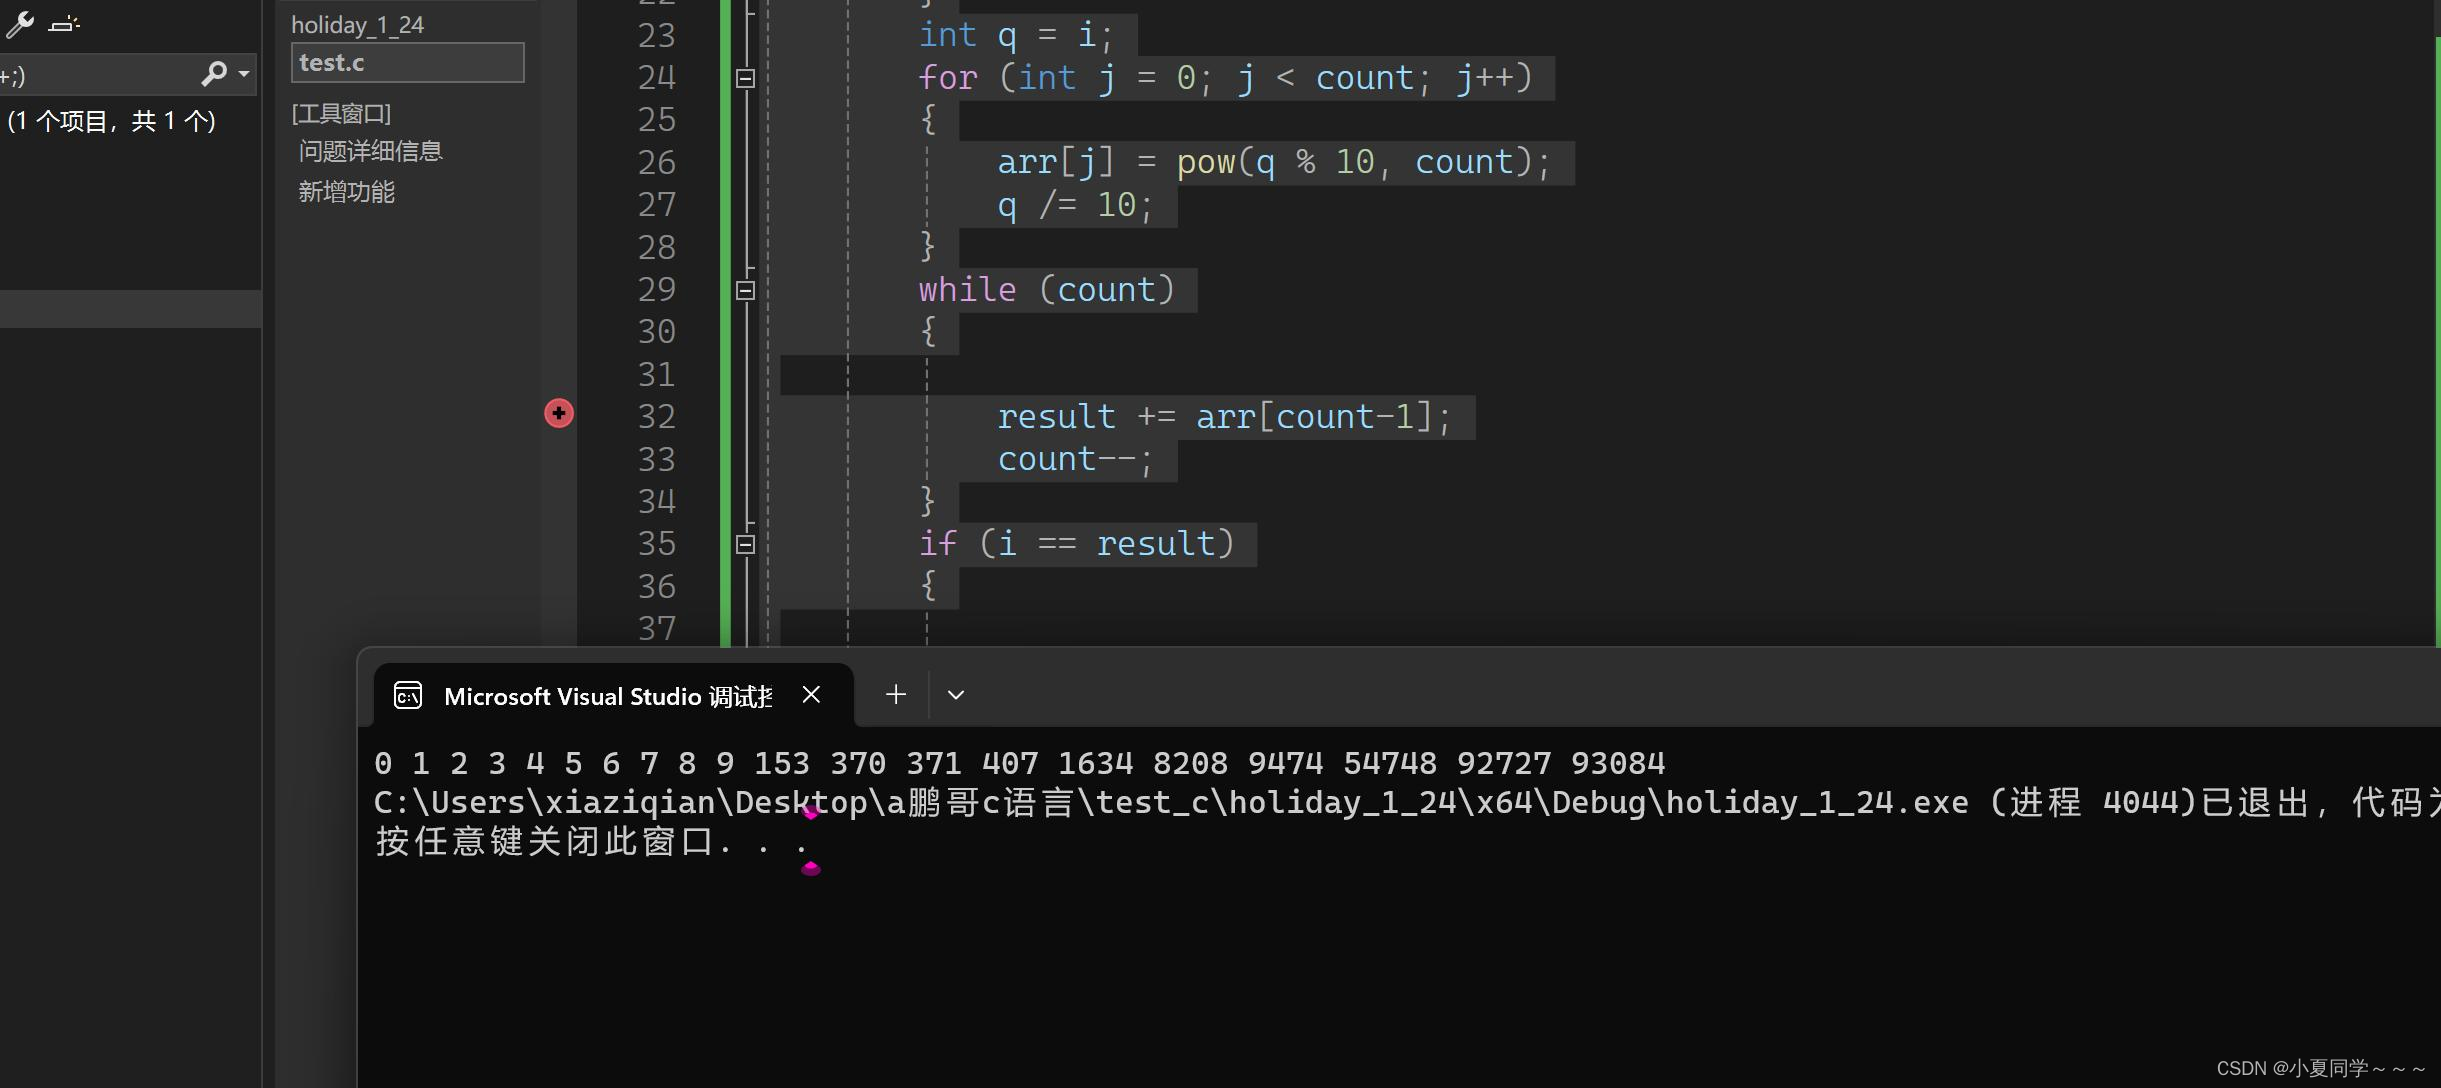Open the 新增功能 item
The width and height of the screenshot is (2441, 1088).
346,191
